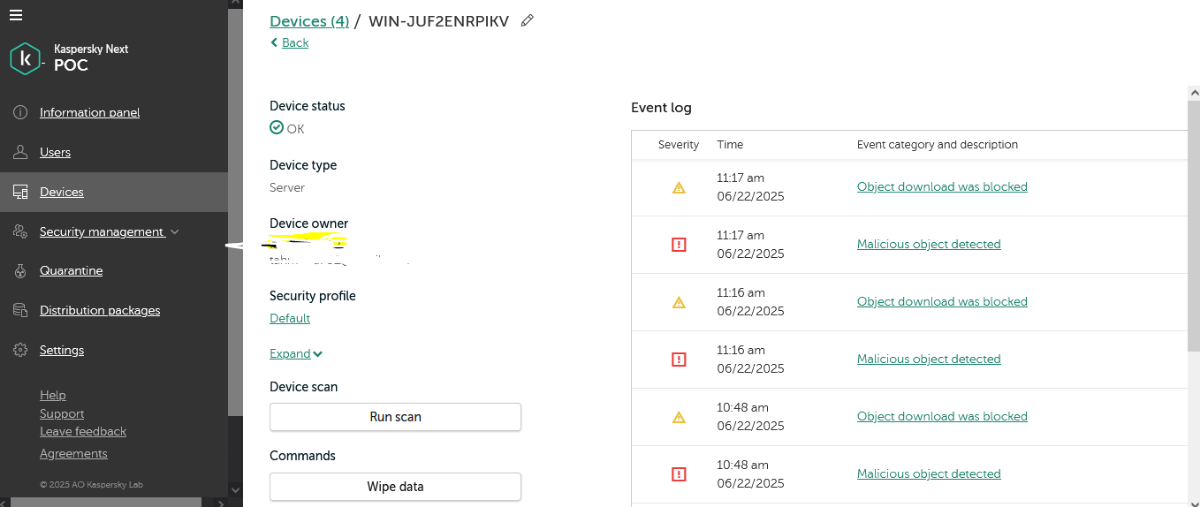Open the Default security profile link
Viewport: 1200px width, 507px height.
[290, 318]
